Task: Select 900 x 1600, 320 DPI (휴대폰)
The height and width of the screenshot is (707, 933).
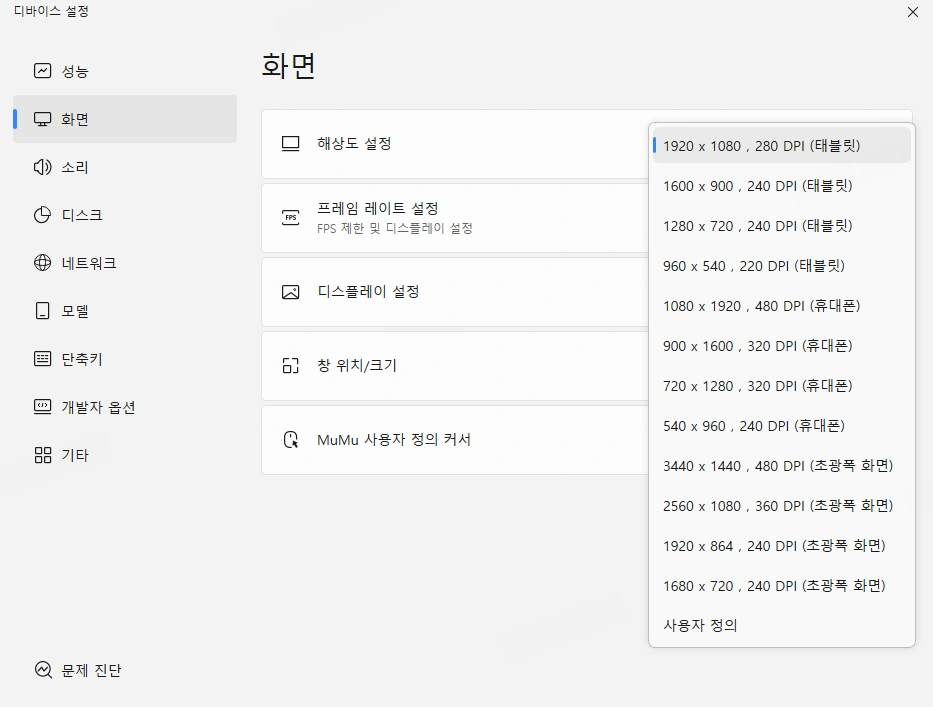Action: (782, 346)
